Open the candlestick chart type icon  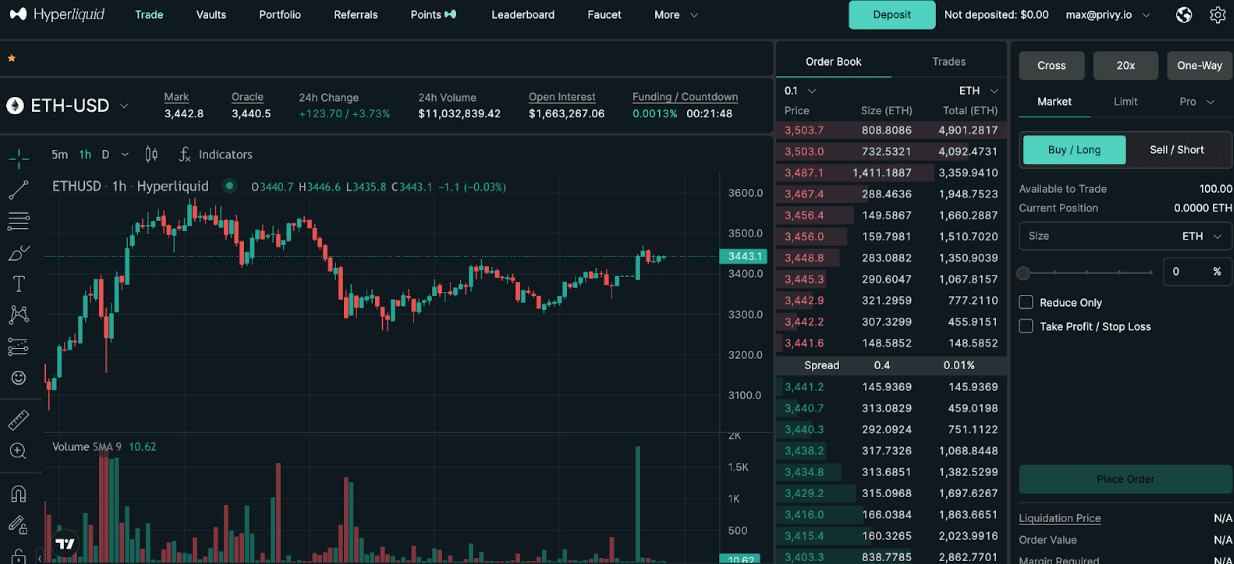point(152,154)
